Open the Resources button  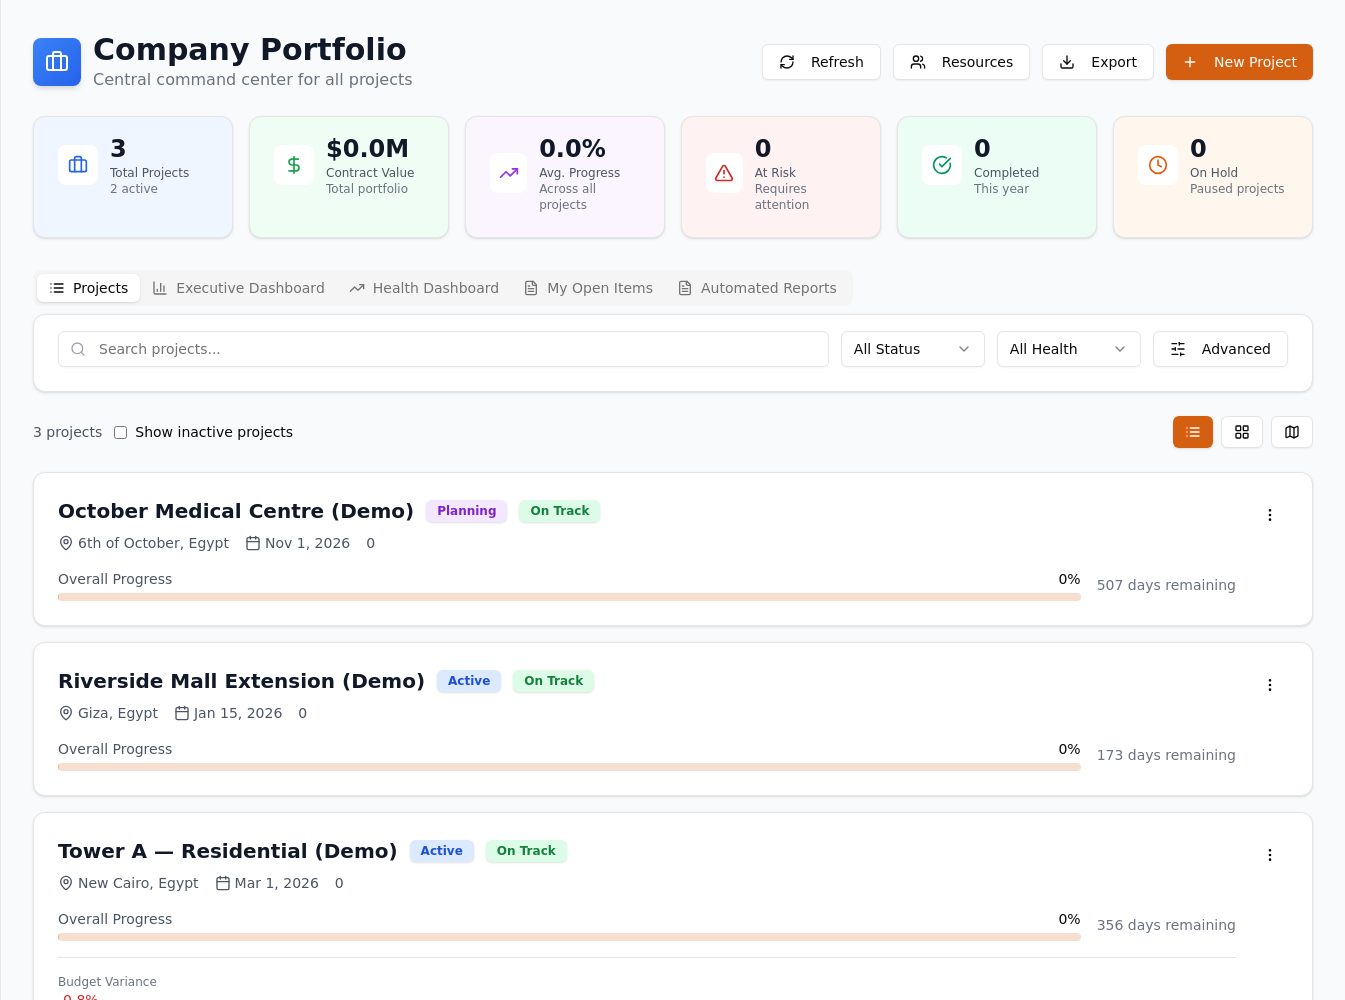click(x=961, y=62)
